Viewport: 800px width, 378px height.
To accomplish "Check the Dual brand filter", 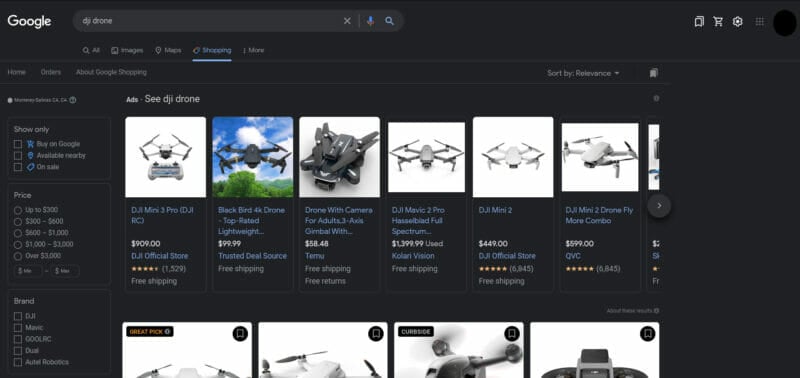I will click(18, 350).
